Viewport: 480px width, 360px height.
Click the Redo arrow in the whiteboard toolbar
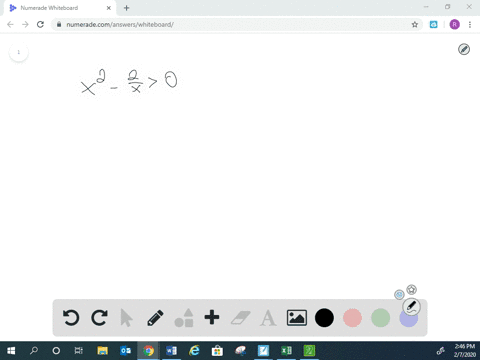tap(99, 318)
